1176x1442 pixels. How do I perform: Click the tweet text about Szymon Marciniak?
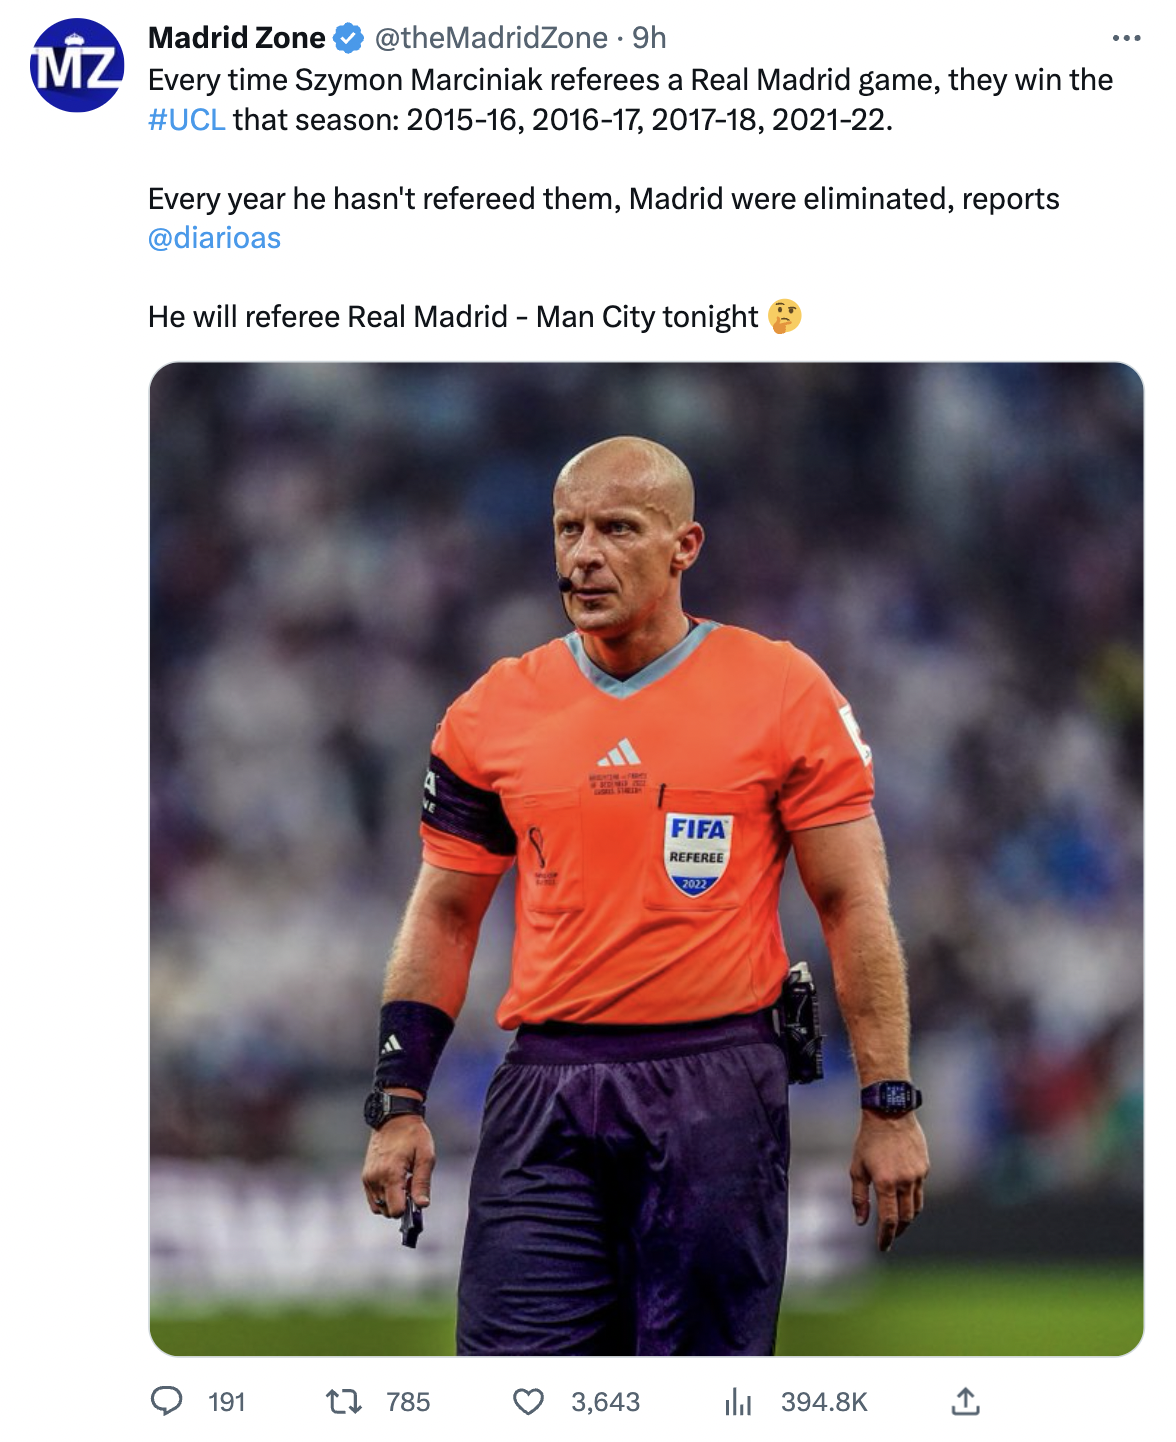tap(630, 80)
